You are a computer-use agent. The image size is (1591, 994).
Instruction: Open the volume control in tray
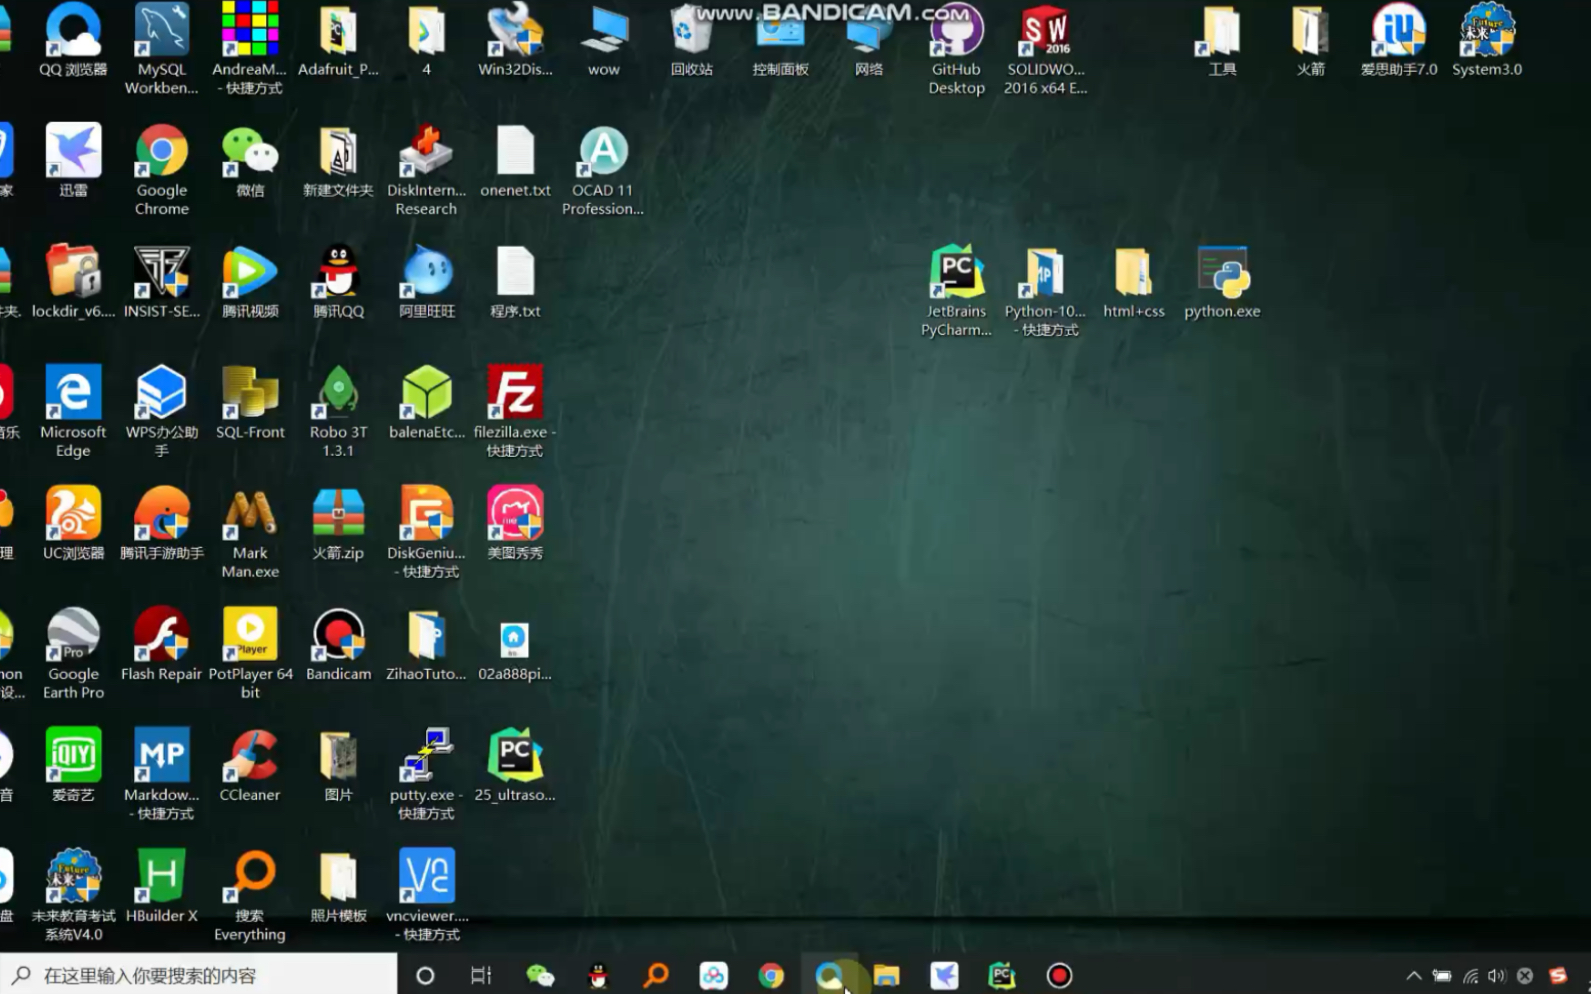coord(1496,976)
